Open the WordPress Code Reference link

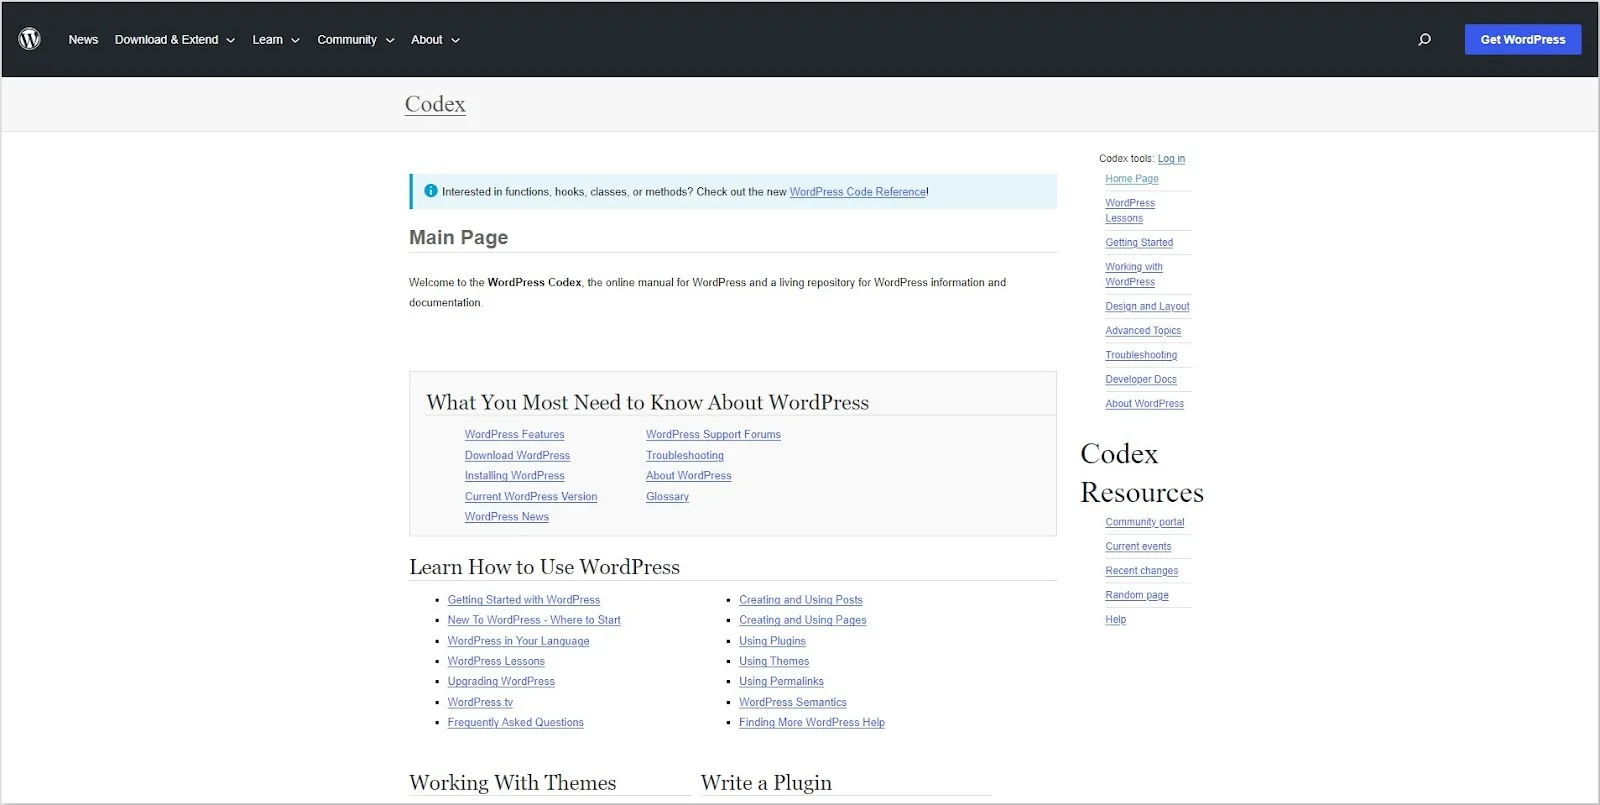(858, 192)
